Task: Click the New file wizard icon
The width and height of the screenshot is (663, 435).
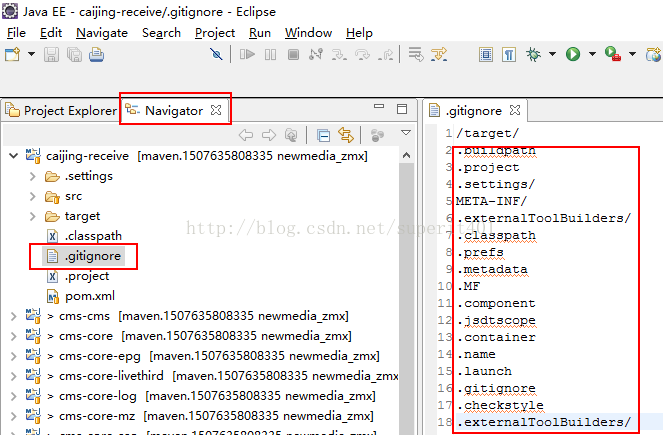Action: [12, 55]
